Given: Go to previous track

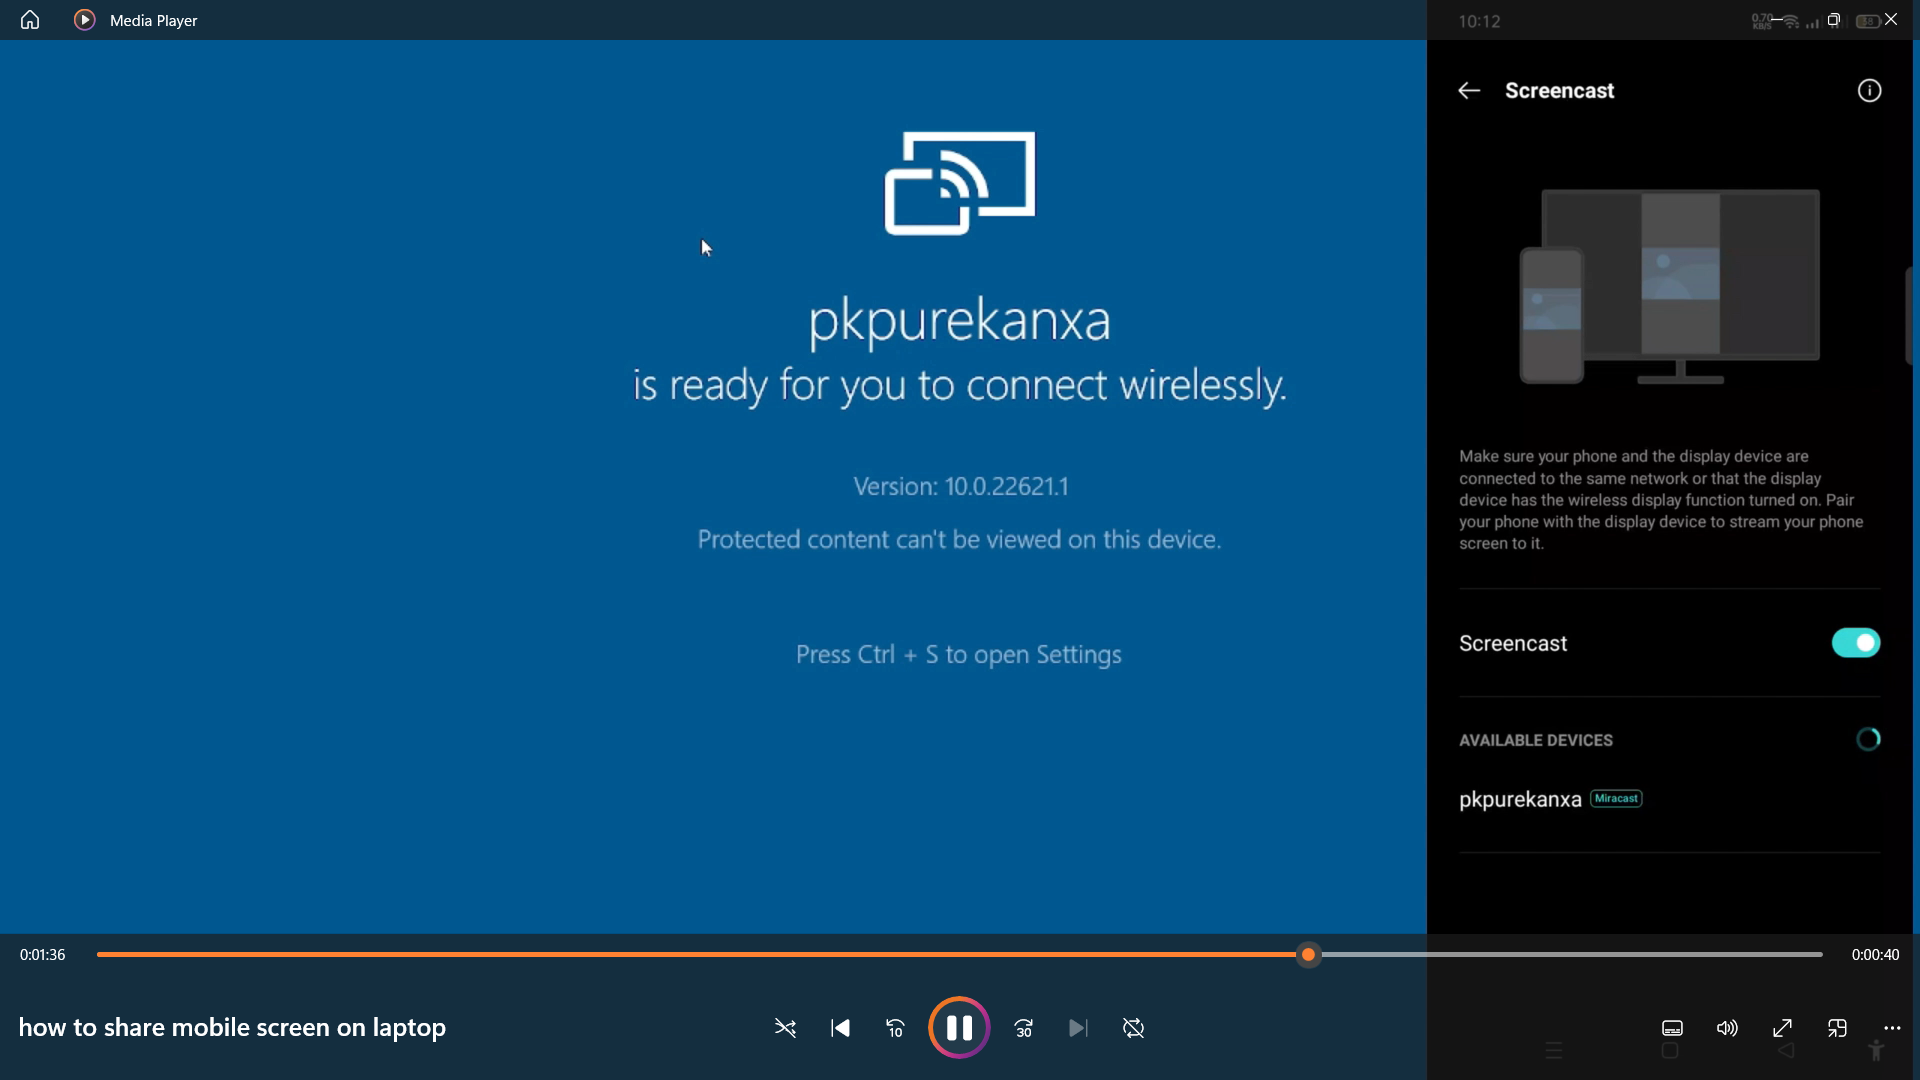Looking at the screenshot, I should tap(840, 1028).
